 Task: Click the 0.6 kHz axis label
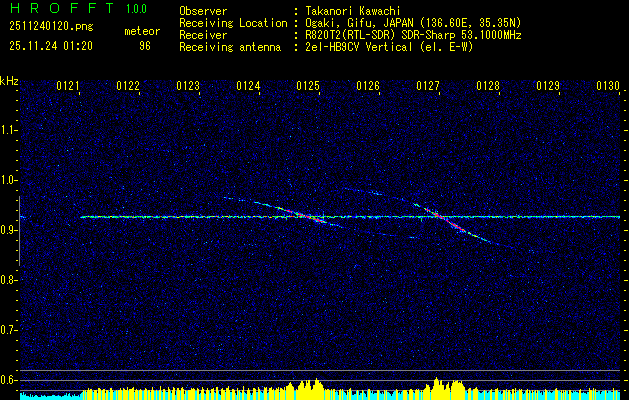pyautogui.click(x=8, y=380)
